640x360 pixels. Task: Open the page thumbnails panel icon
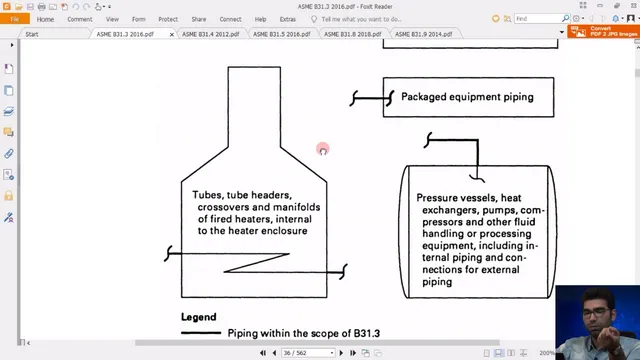point(9,90)
